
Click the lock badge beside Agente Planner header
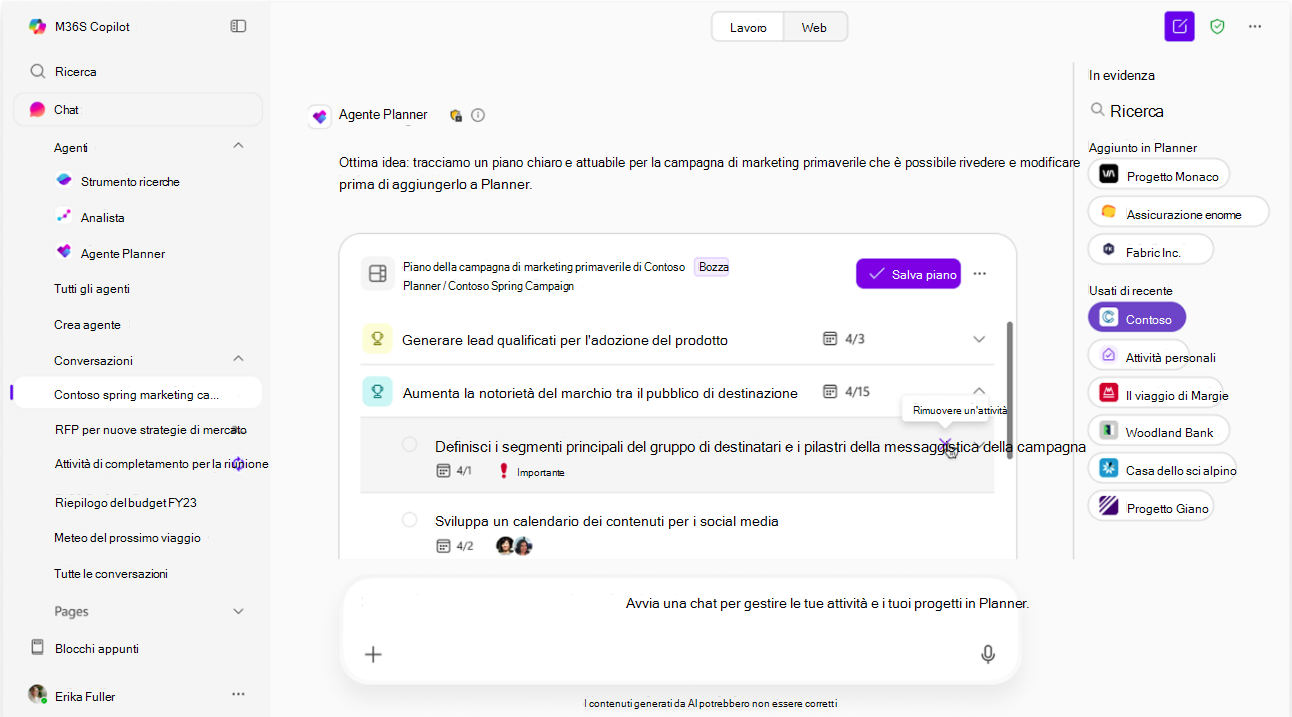point(456,115)
